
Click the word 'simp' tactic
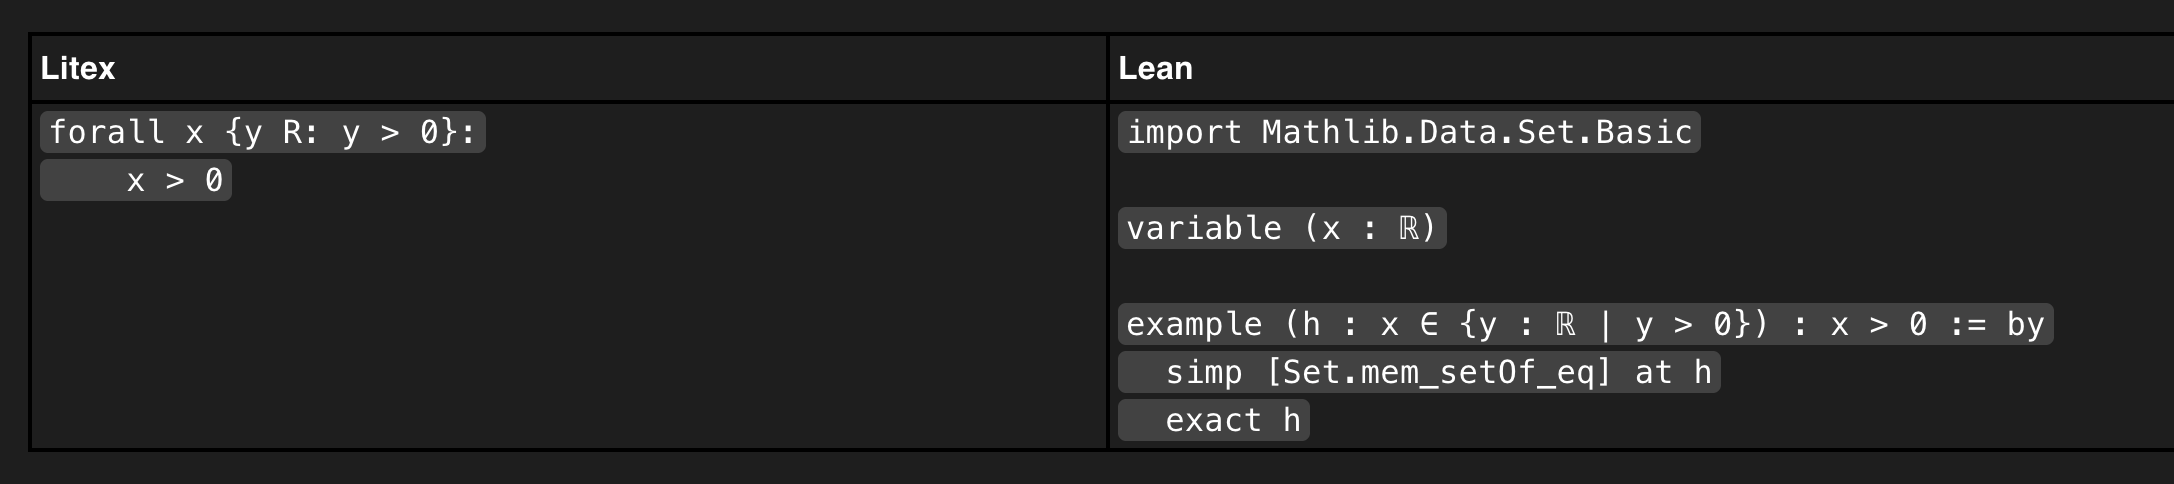click(1203, 372)
